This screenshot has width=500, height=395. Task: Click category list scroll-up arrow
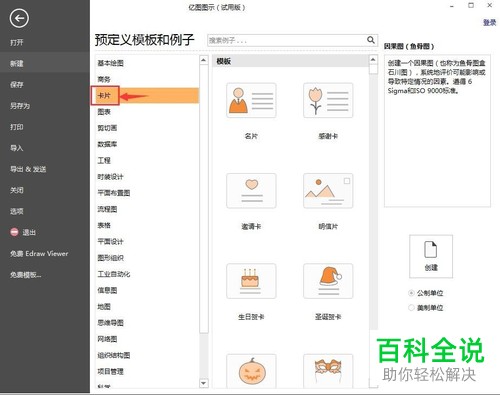(204, 60)
